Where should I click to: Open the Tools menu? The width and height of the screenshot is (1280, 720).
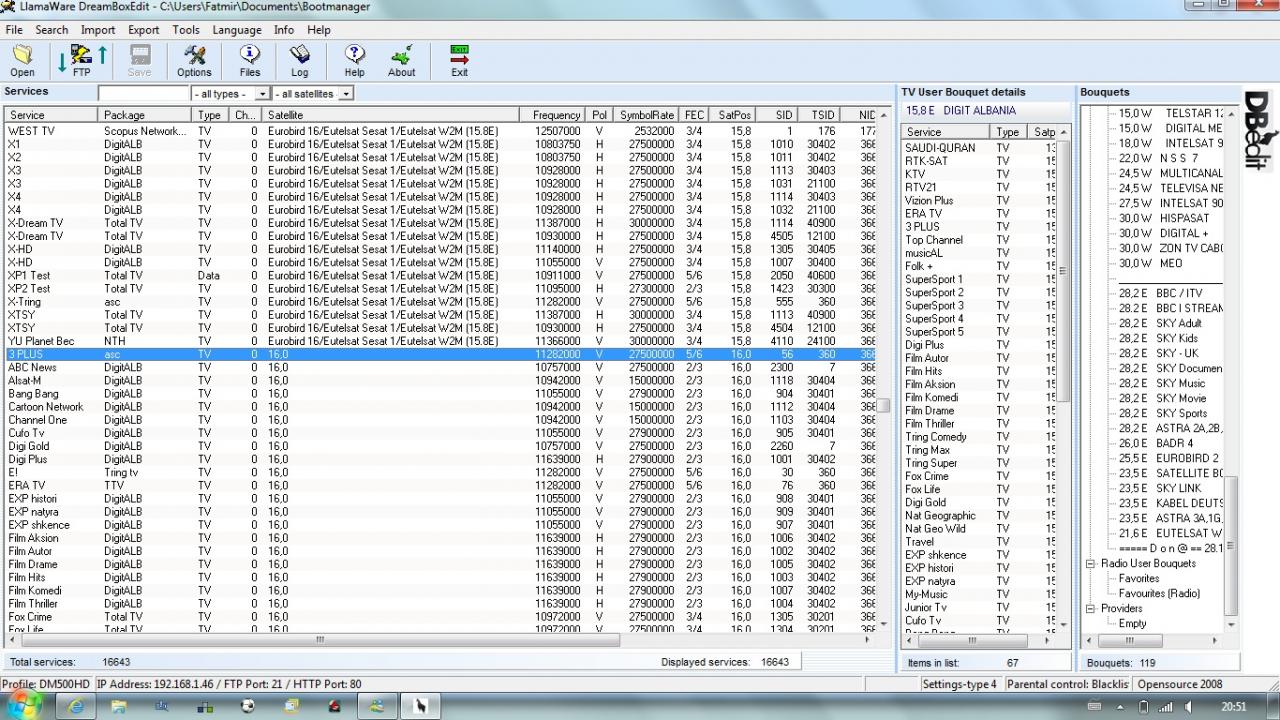click(x=186, y=30)
